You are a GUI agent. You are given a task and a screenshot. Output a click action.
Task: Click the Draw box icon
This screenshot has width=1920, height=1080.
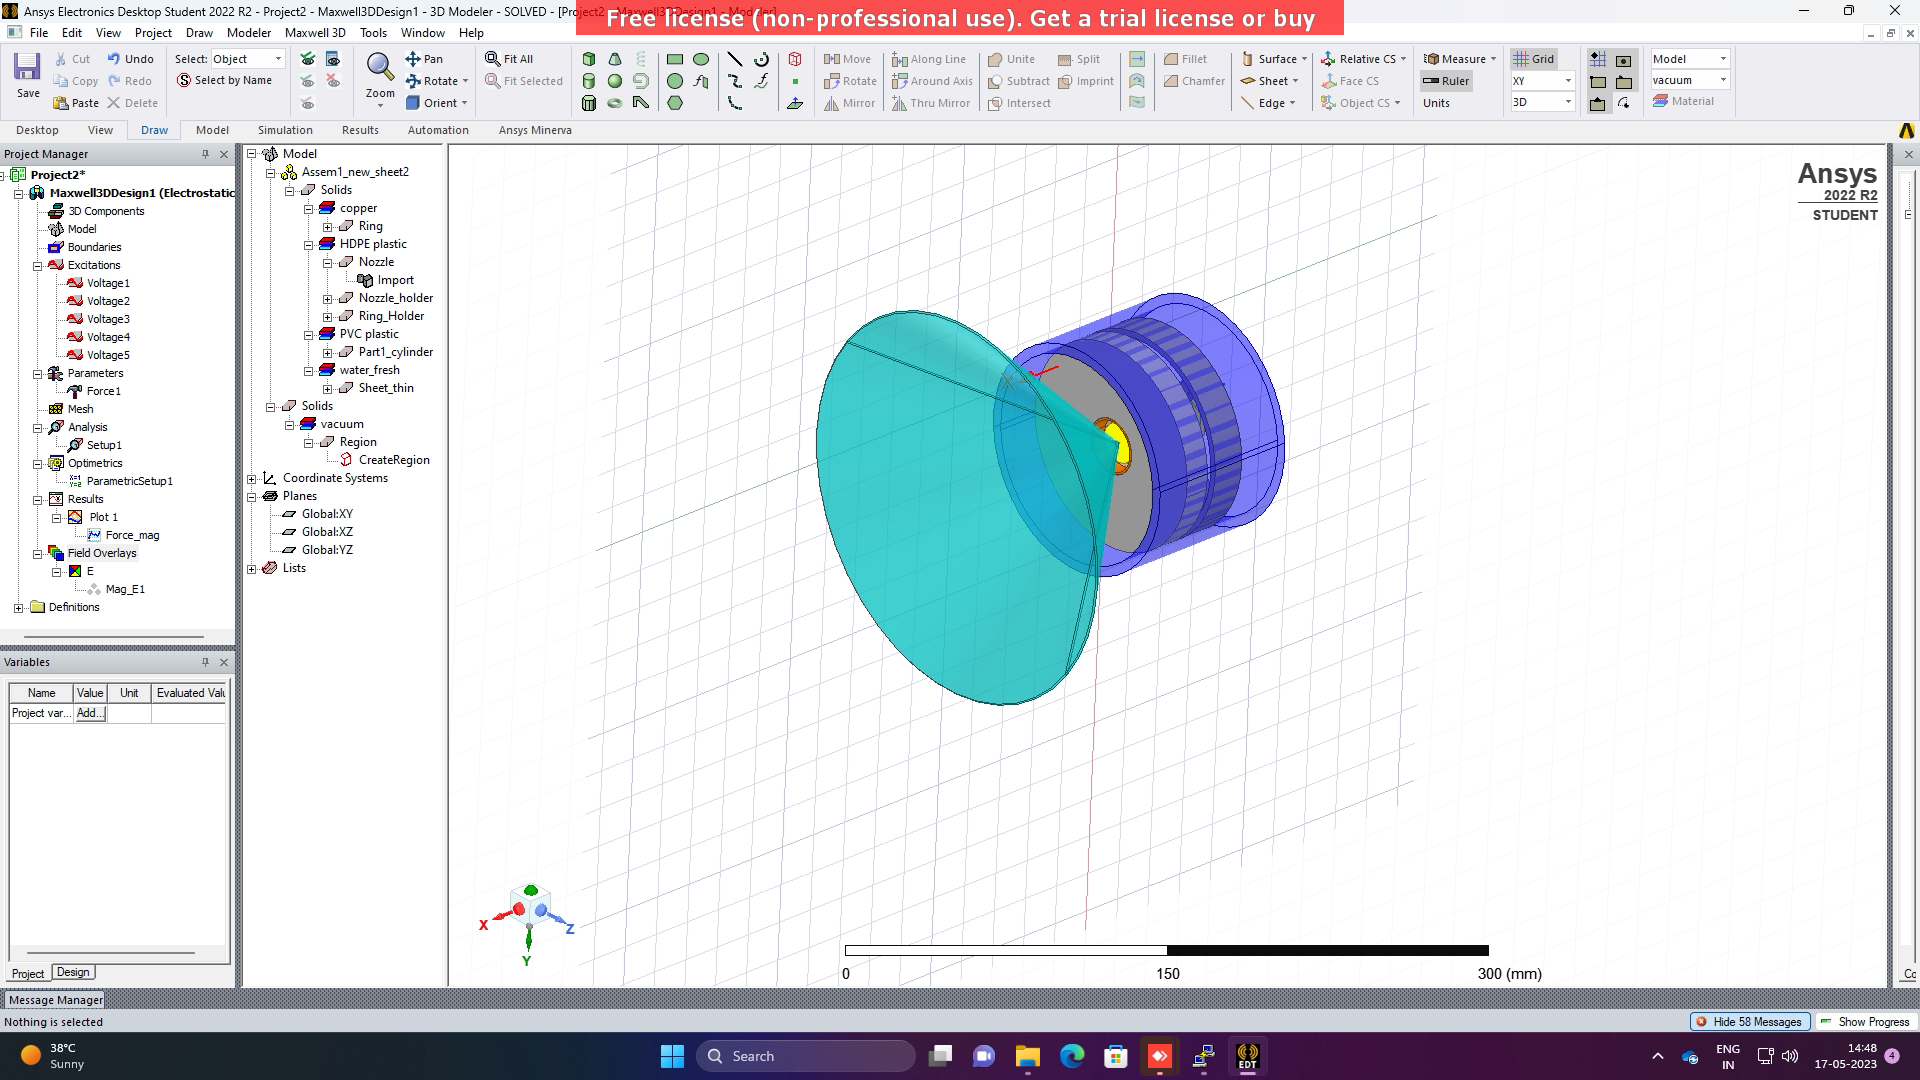point(589,59)
